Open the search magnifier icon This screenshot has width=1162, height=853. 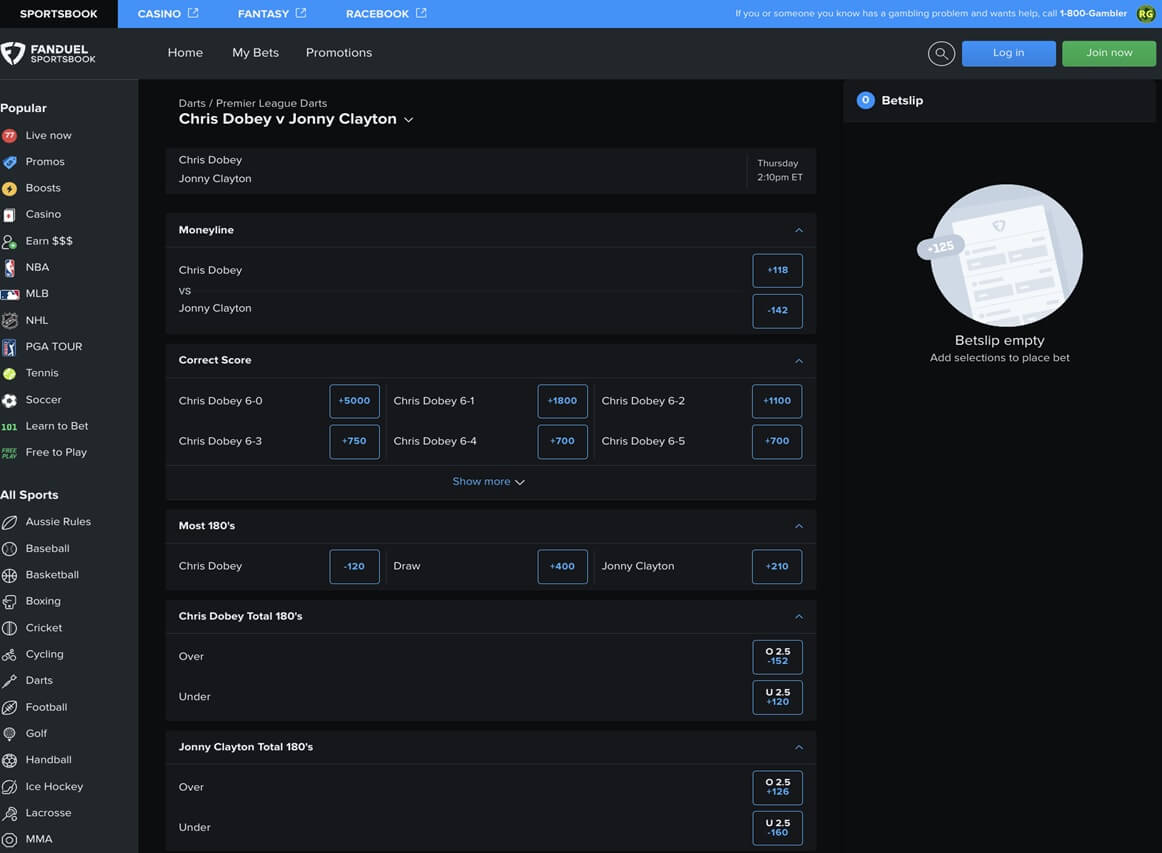click(x=940, y=53)
